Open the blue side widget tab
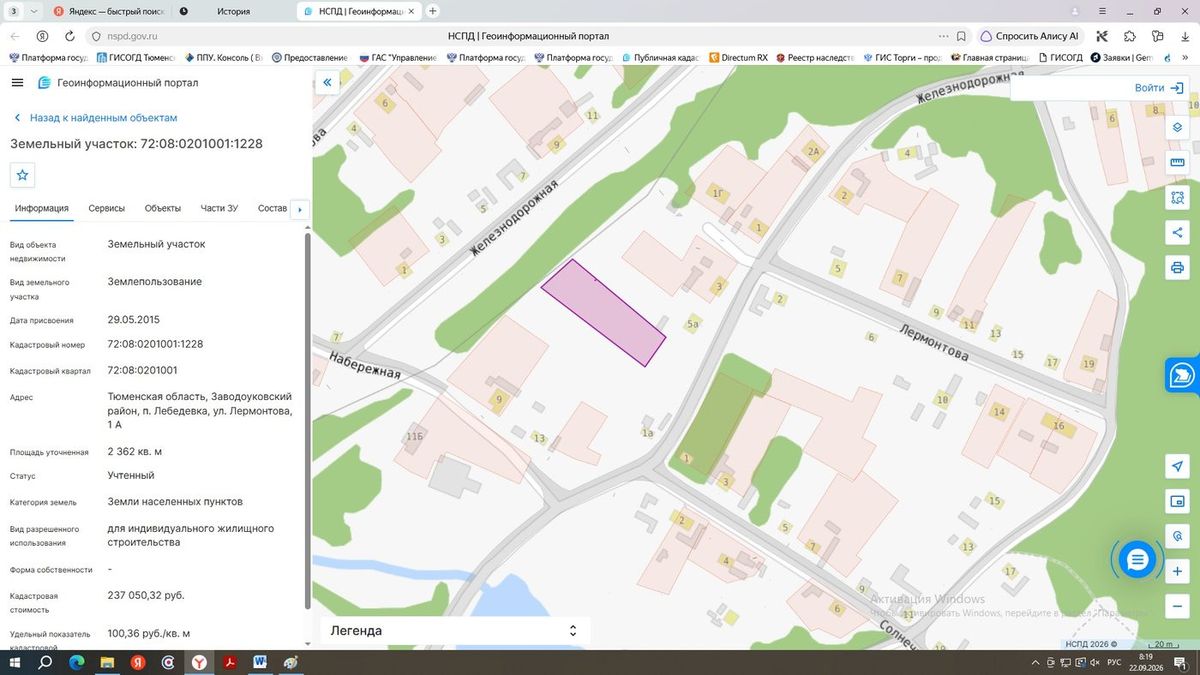 pyautogui.click(x=1182, y=375)
